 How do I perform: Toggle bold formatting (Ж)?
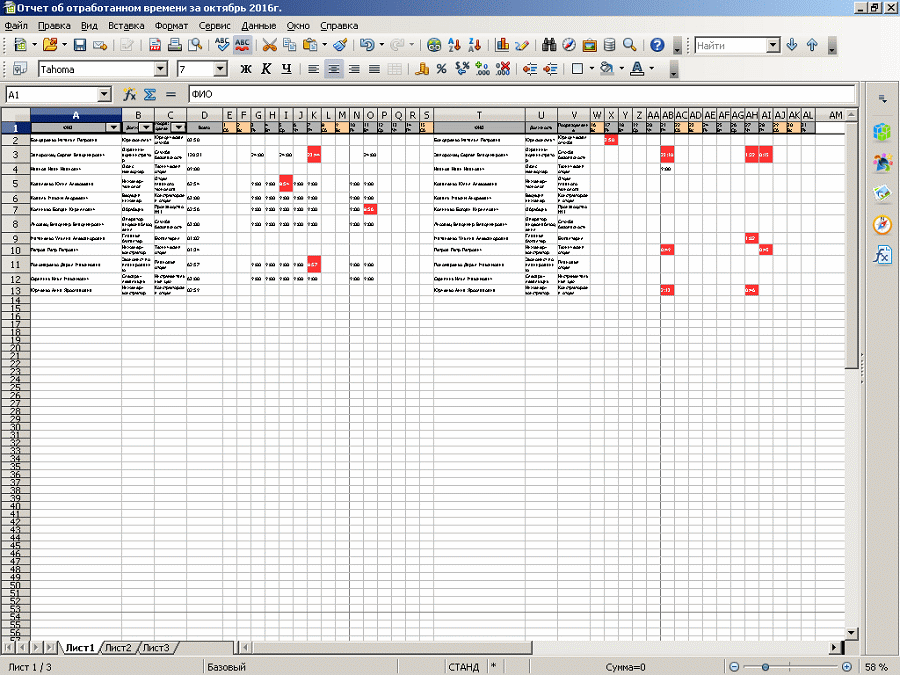[x=246, y=69]
